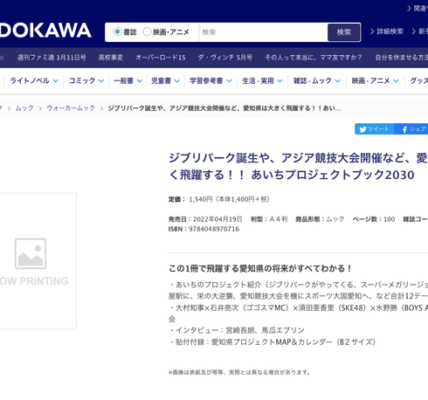Click the 検索 search button
The height and width of the screenshot is (400, 428).
click(344, 32)
